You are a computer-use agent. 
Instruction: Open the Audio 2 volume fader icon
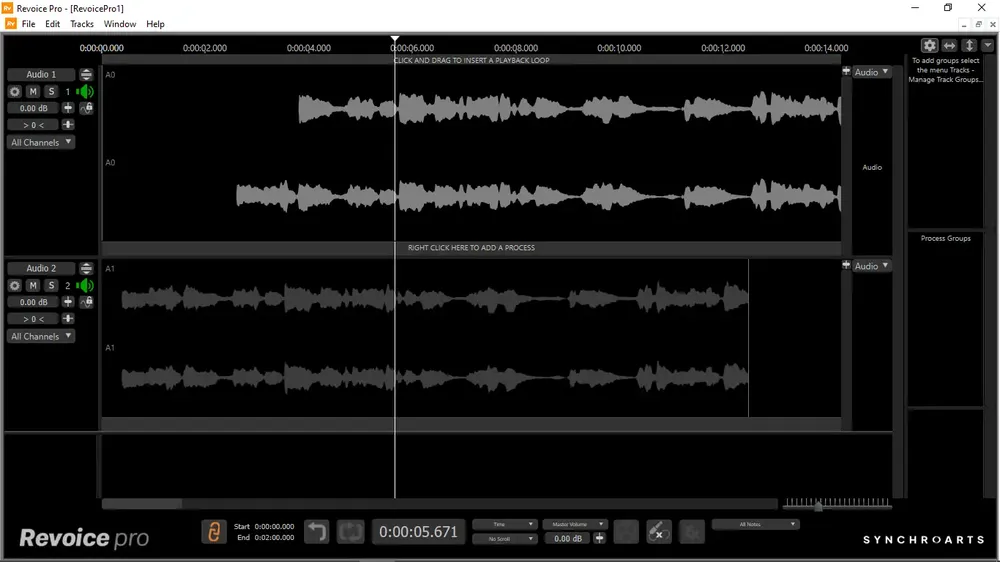click(68, 302)
